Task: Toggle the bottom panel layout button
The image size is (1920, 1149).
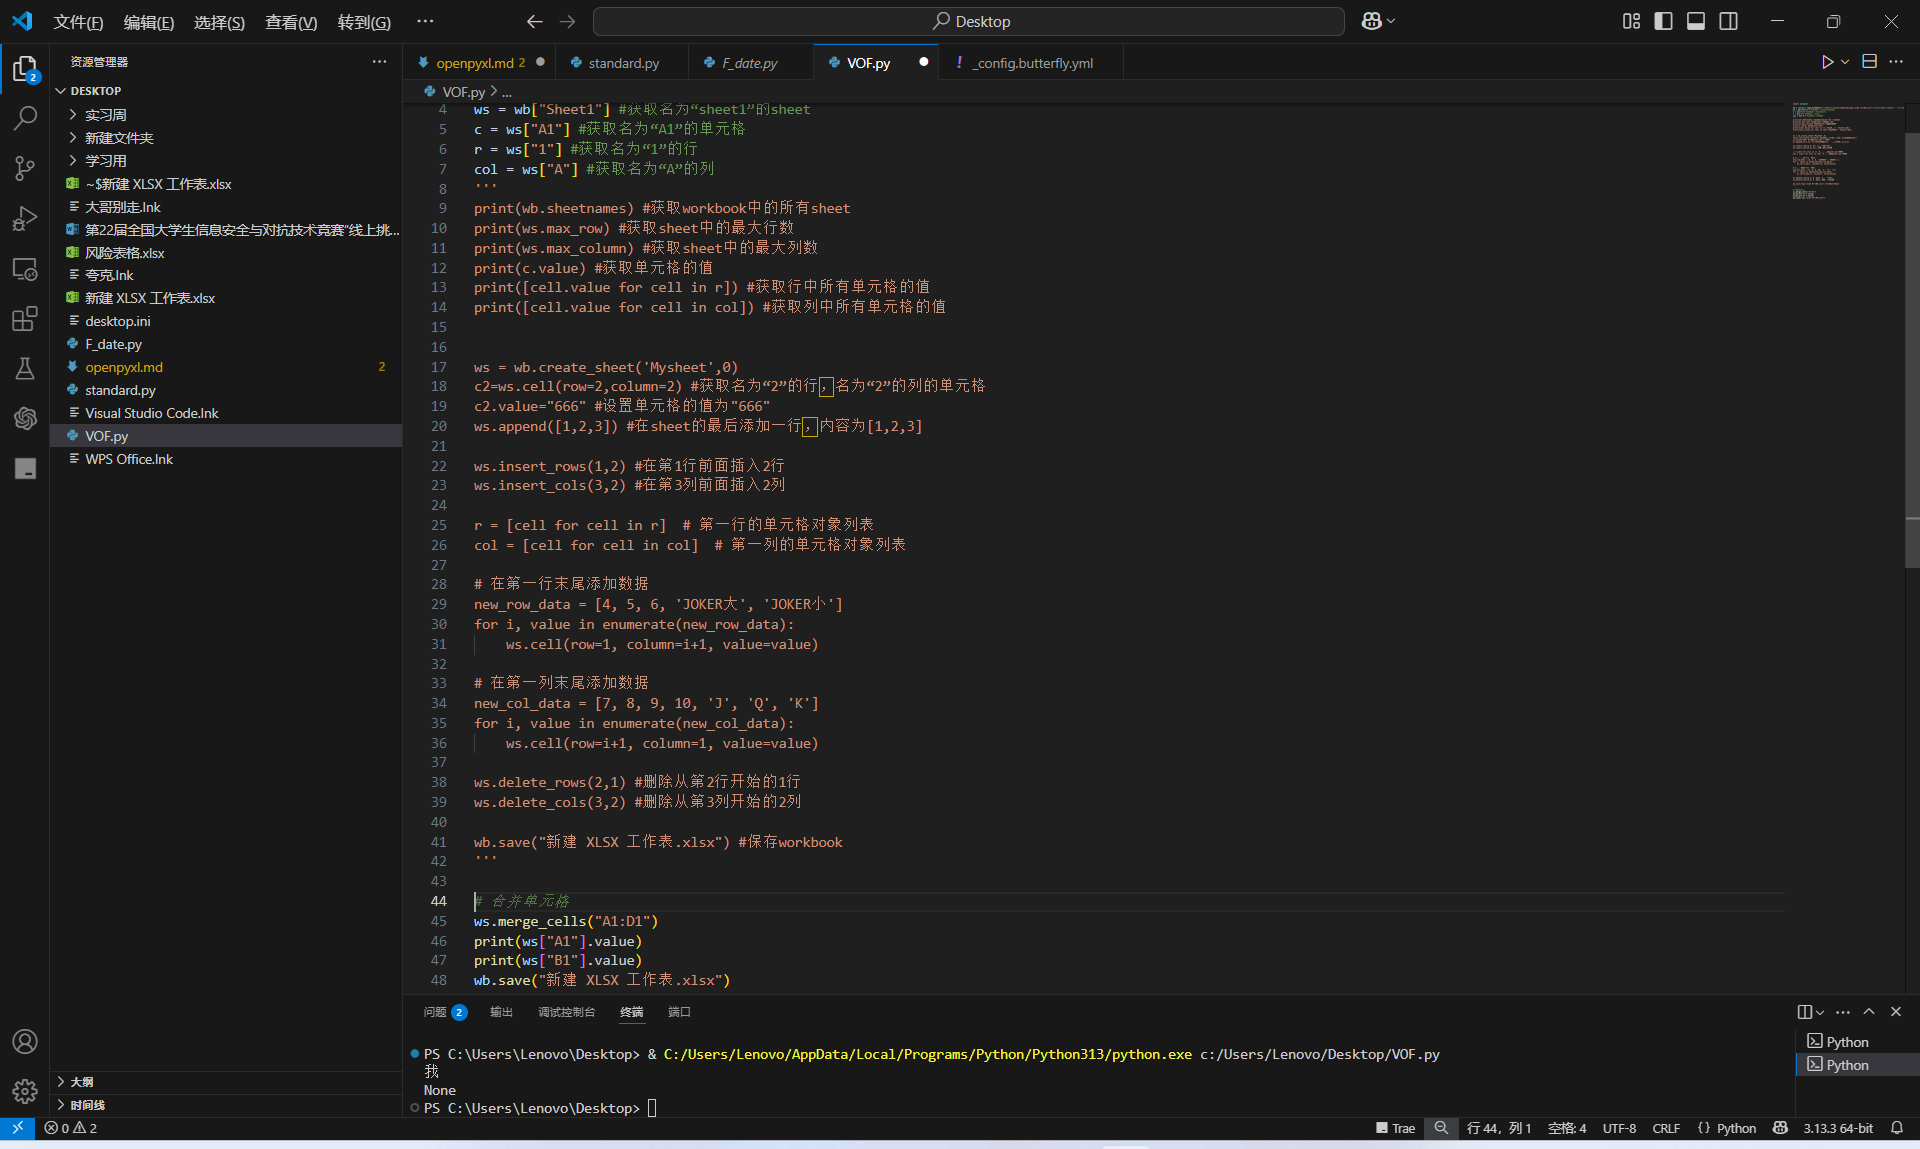Action: coord(1696,21)
